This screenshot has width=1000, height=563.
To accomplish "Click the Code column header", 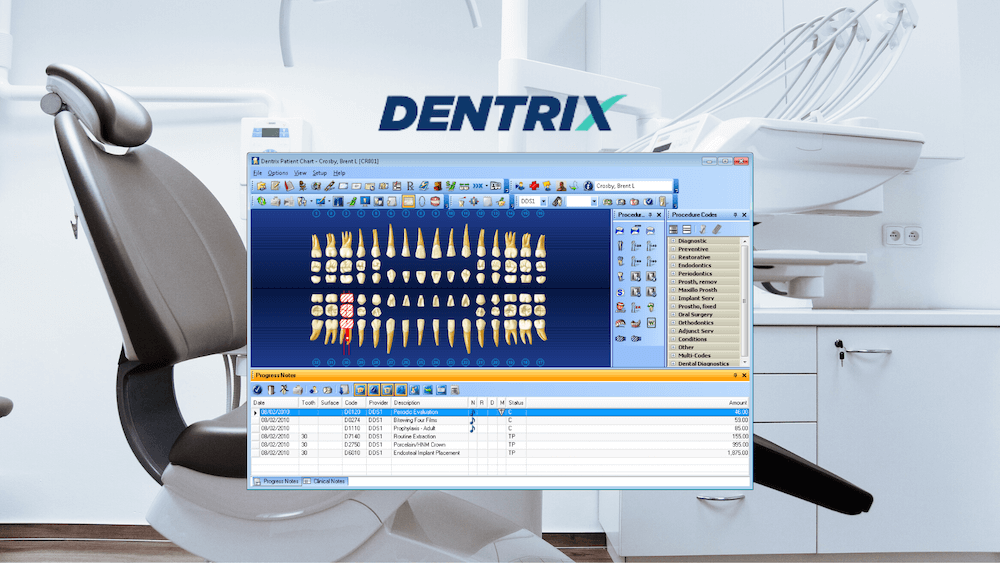I will [x=354, y=403].
